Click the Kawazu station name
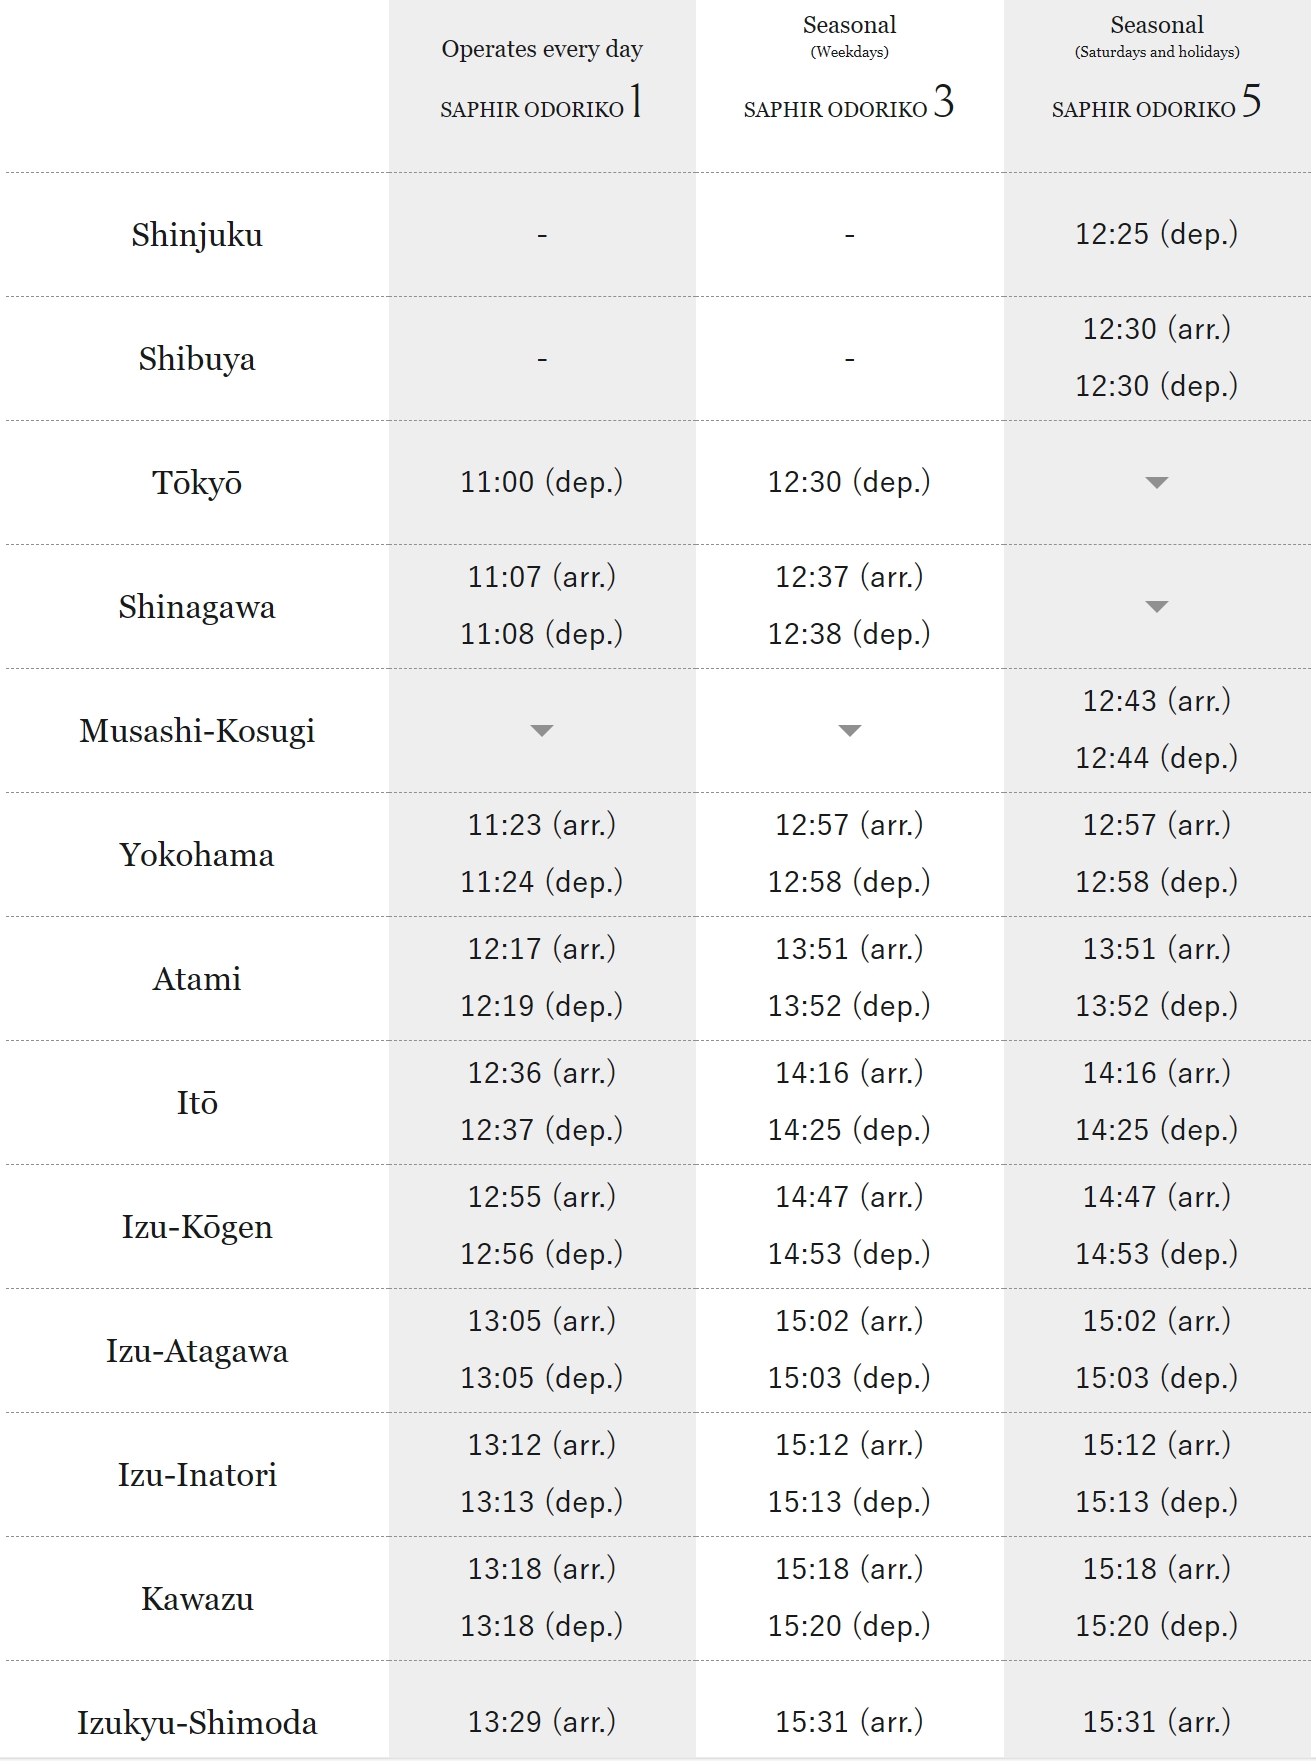 click(197, 1599)
